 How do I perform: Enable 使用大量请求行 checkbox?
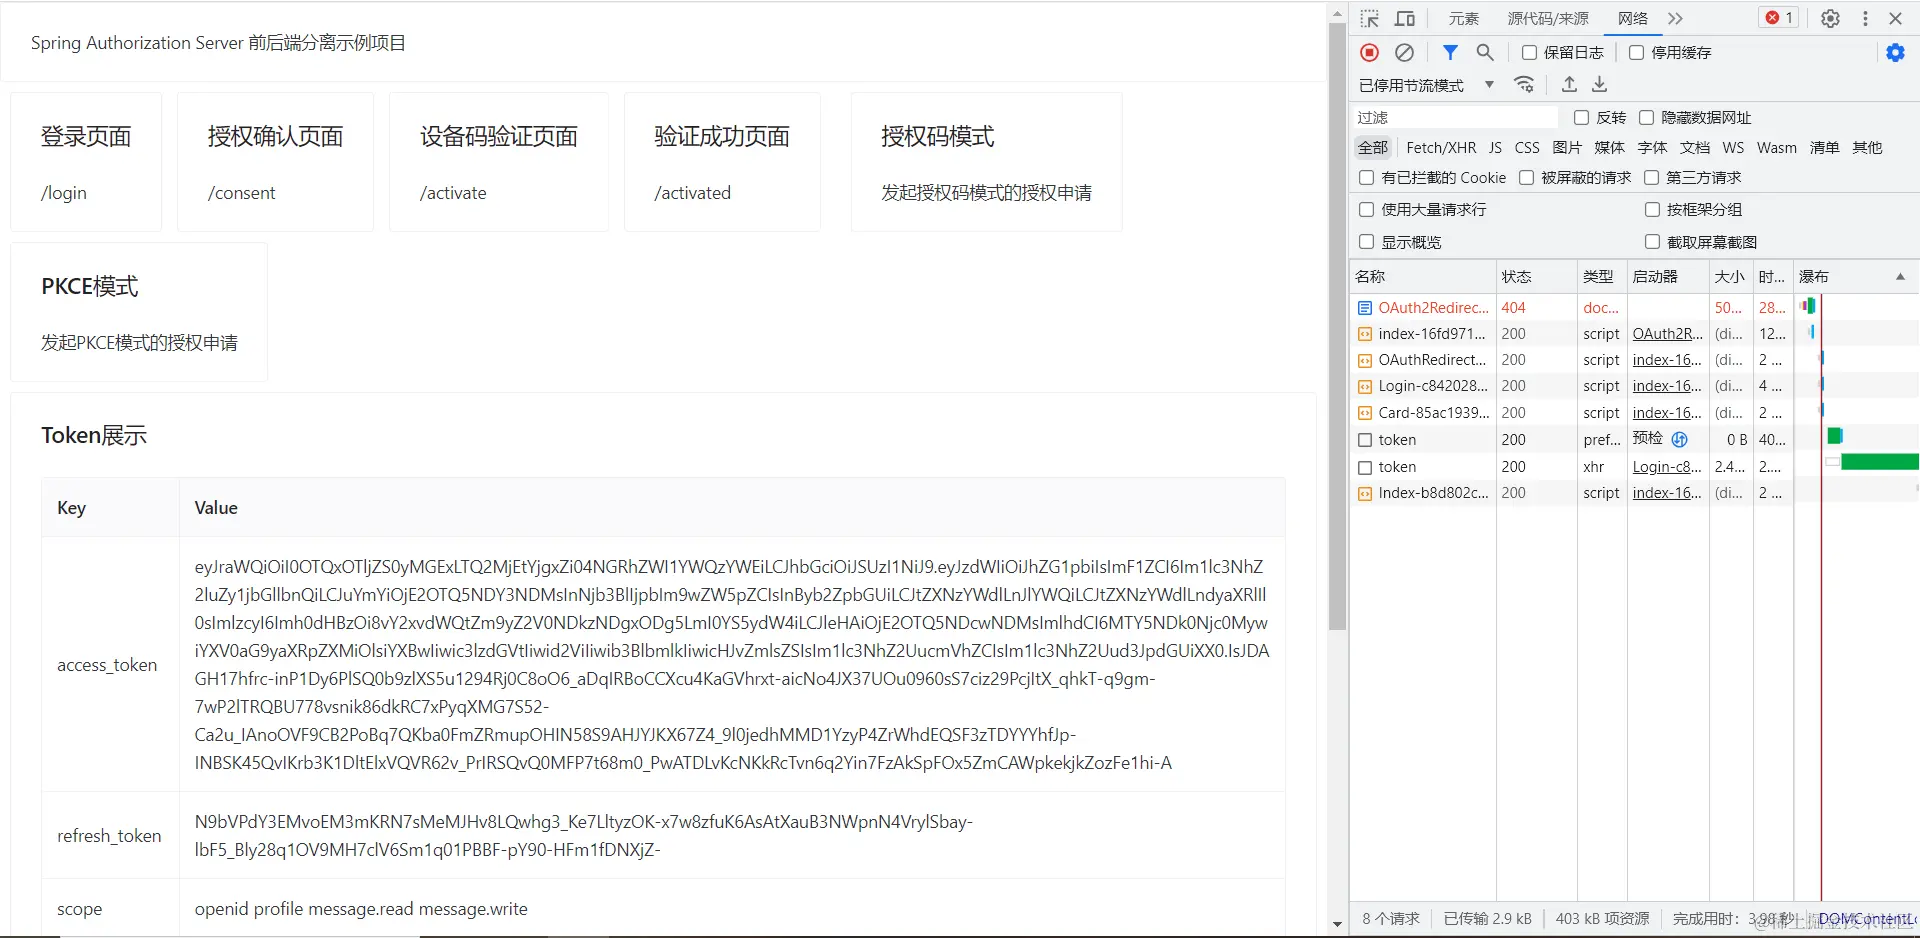(x=1367, y=209)
